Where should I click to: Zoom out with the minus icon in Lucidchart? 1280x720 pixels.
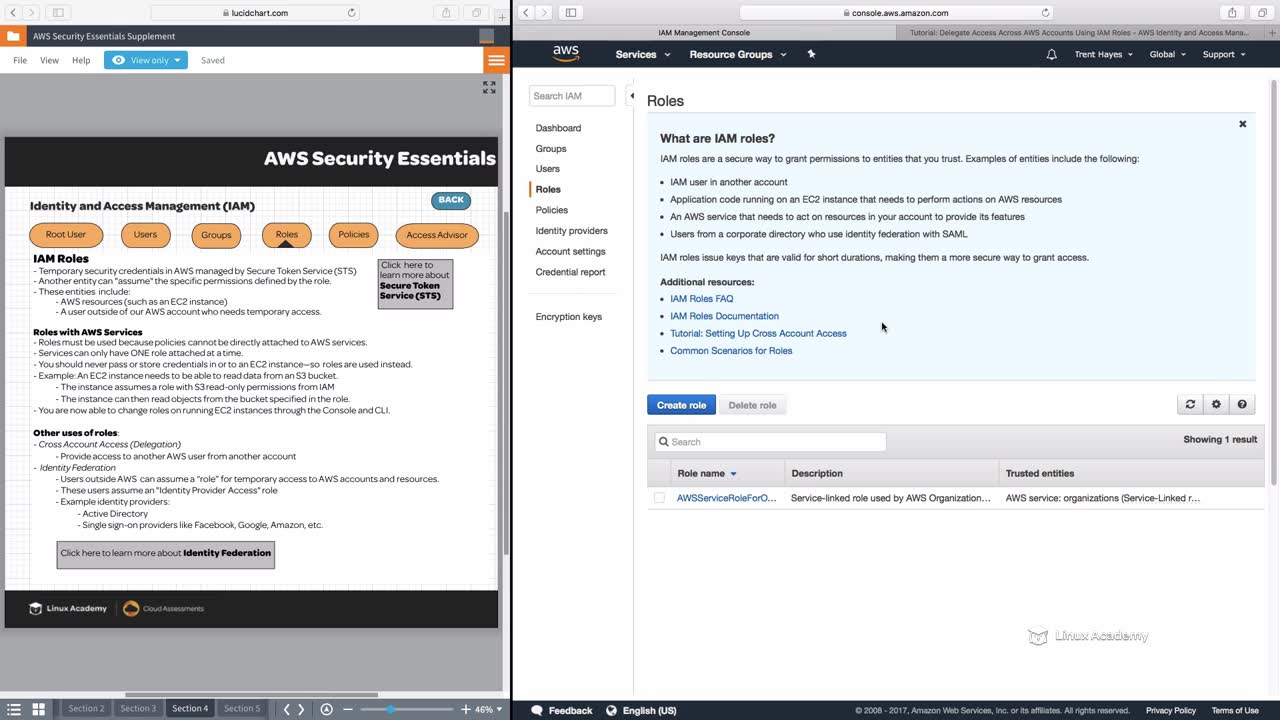(x=348, y=709)
